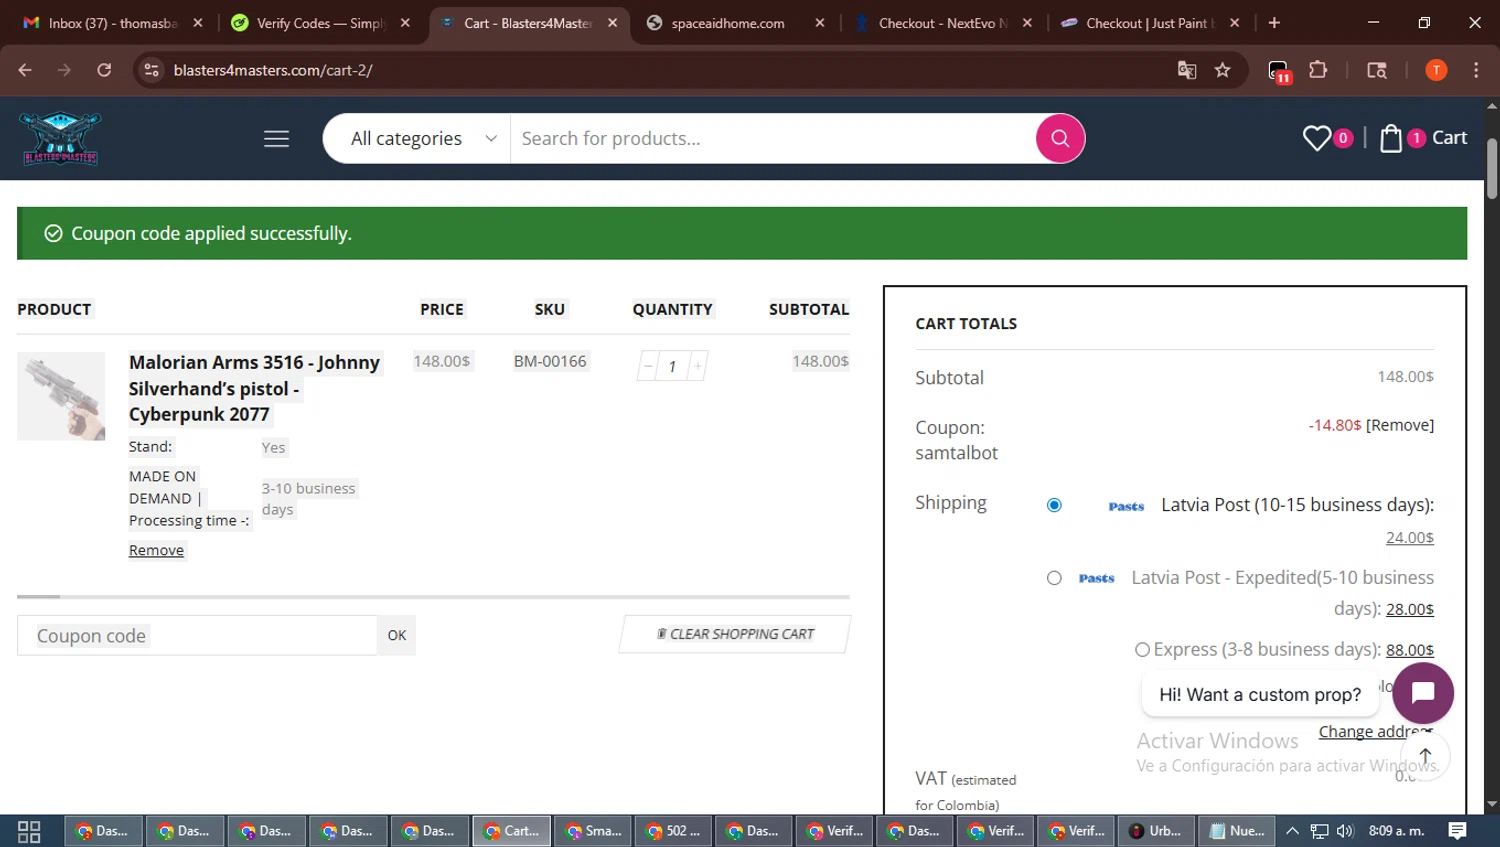This screenshot has height=847, width=1500.
Task: Click the browser address bar URL
Action: [273, 70]
